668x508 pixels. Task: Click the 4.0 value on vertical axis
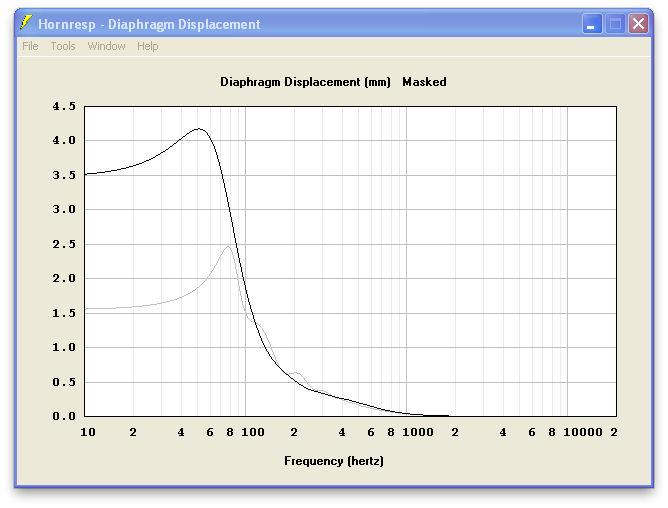[x=64, y=140]
